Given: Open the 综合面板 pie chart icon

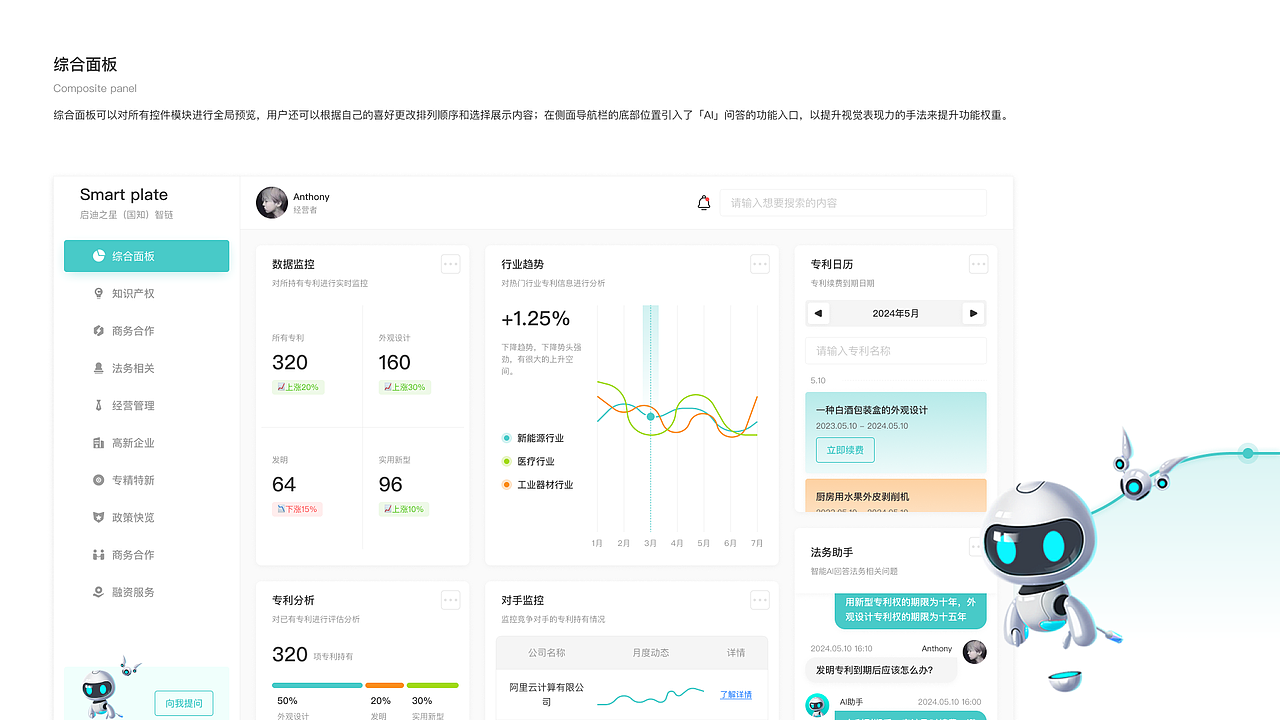Looking at the screenshot, I should [x=99, y=256].
